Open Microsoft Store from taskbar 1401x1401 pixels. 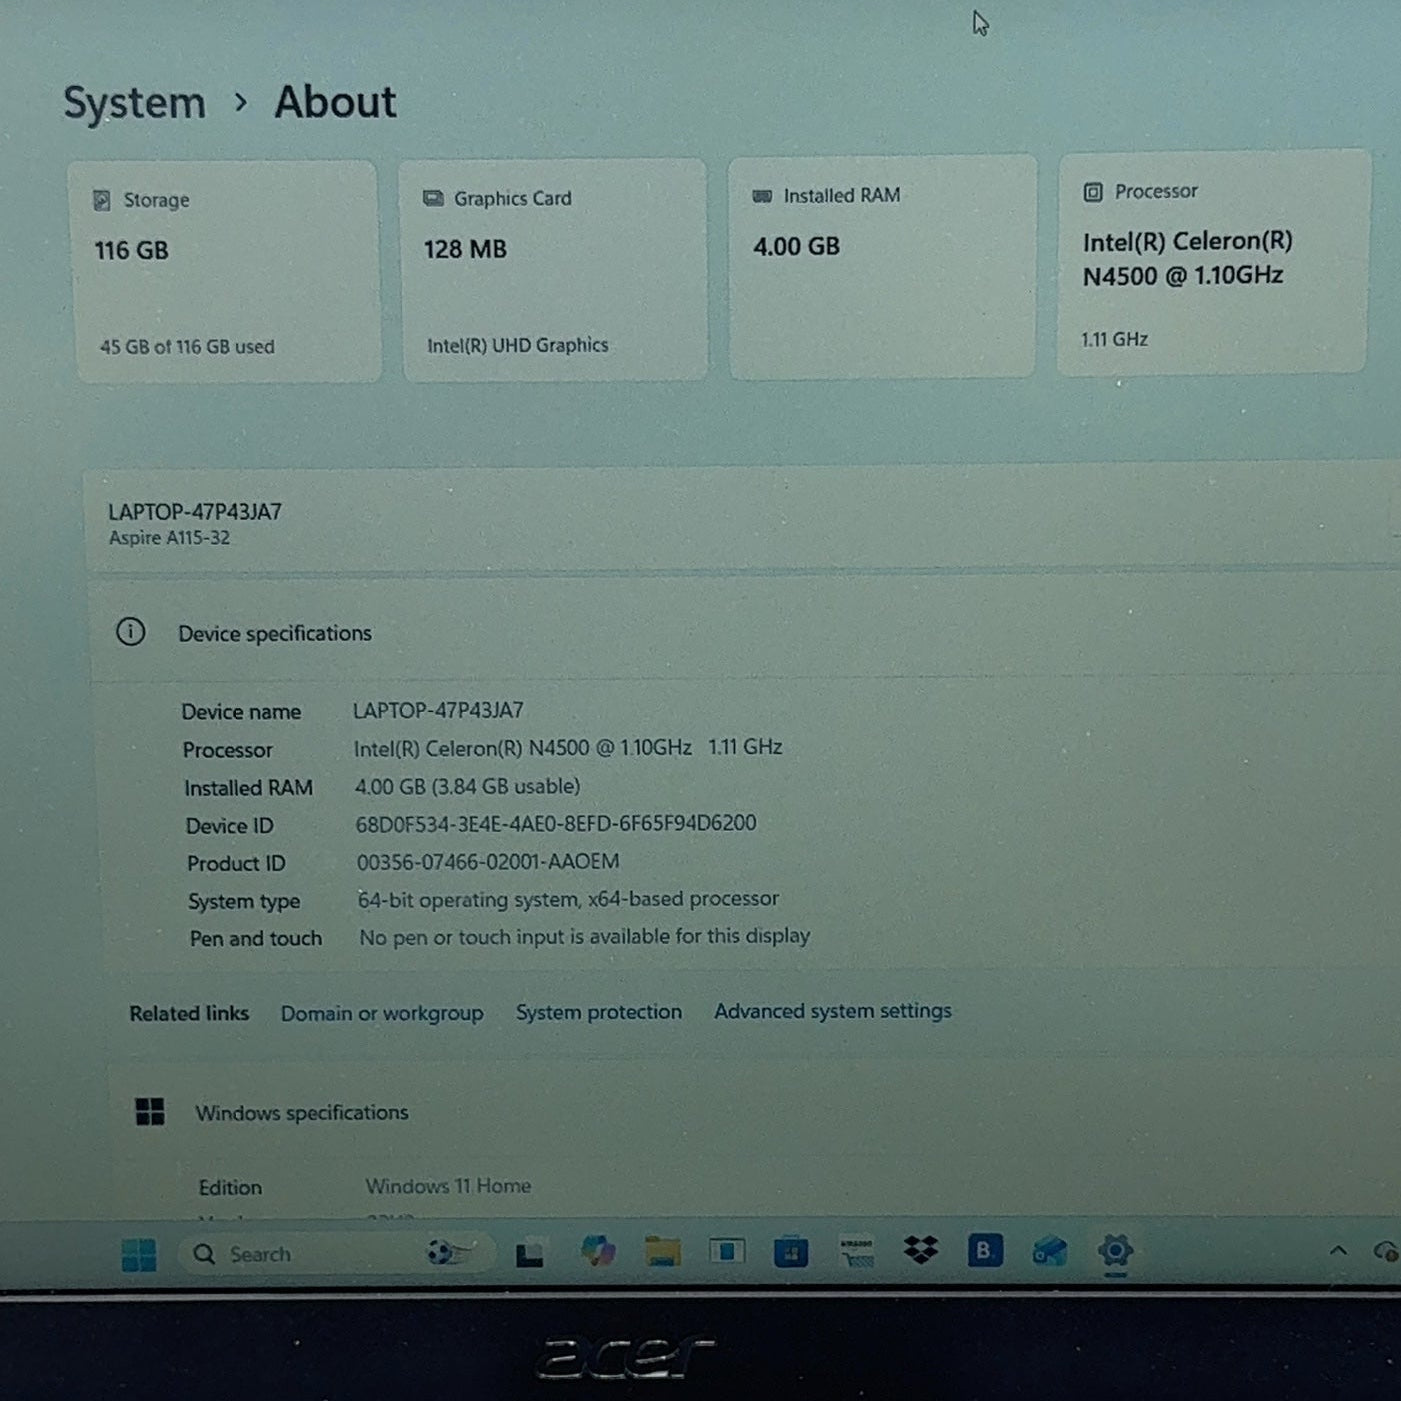791,1251
